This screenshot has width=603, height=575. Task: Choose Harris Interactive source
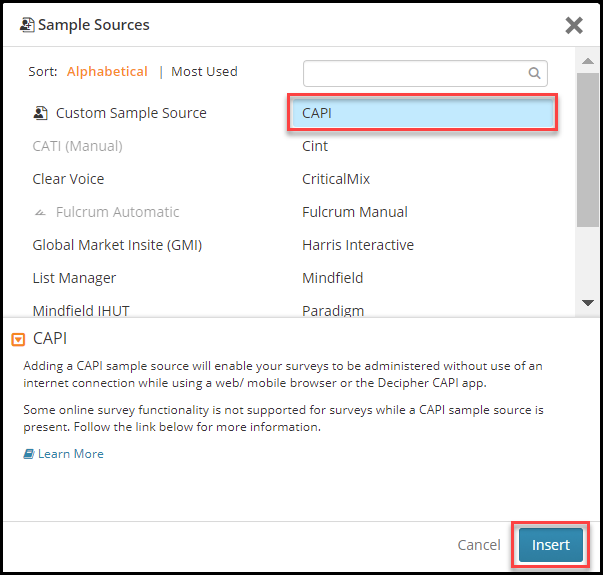(358, 245)
